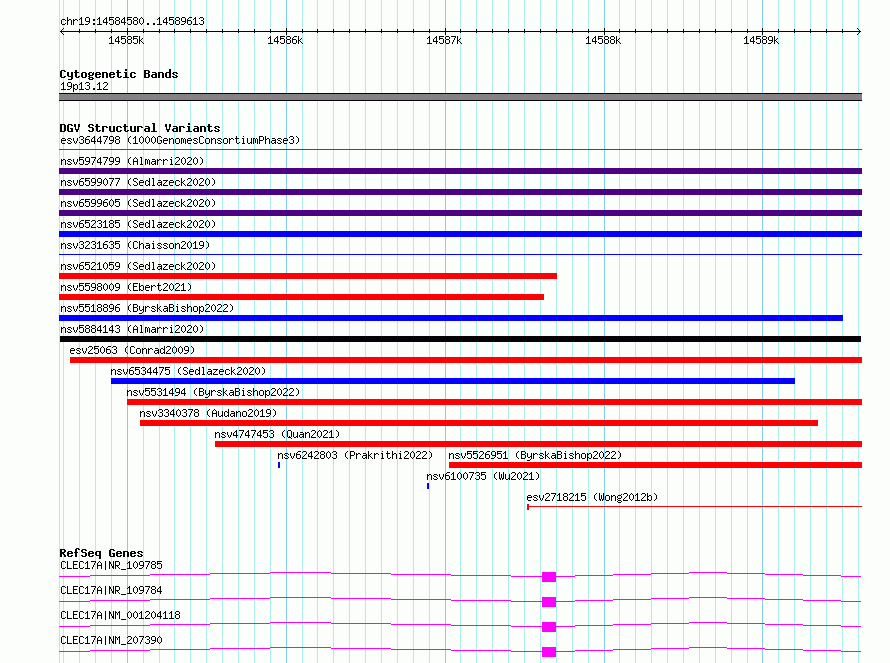Click variant label nsv4747453 (Quan2021)
This screenshot has width=890, height=663.
pyautogui.click(x=277, y=434)
